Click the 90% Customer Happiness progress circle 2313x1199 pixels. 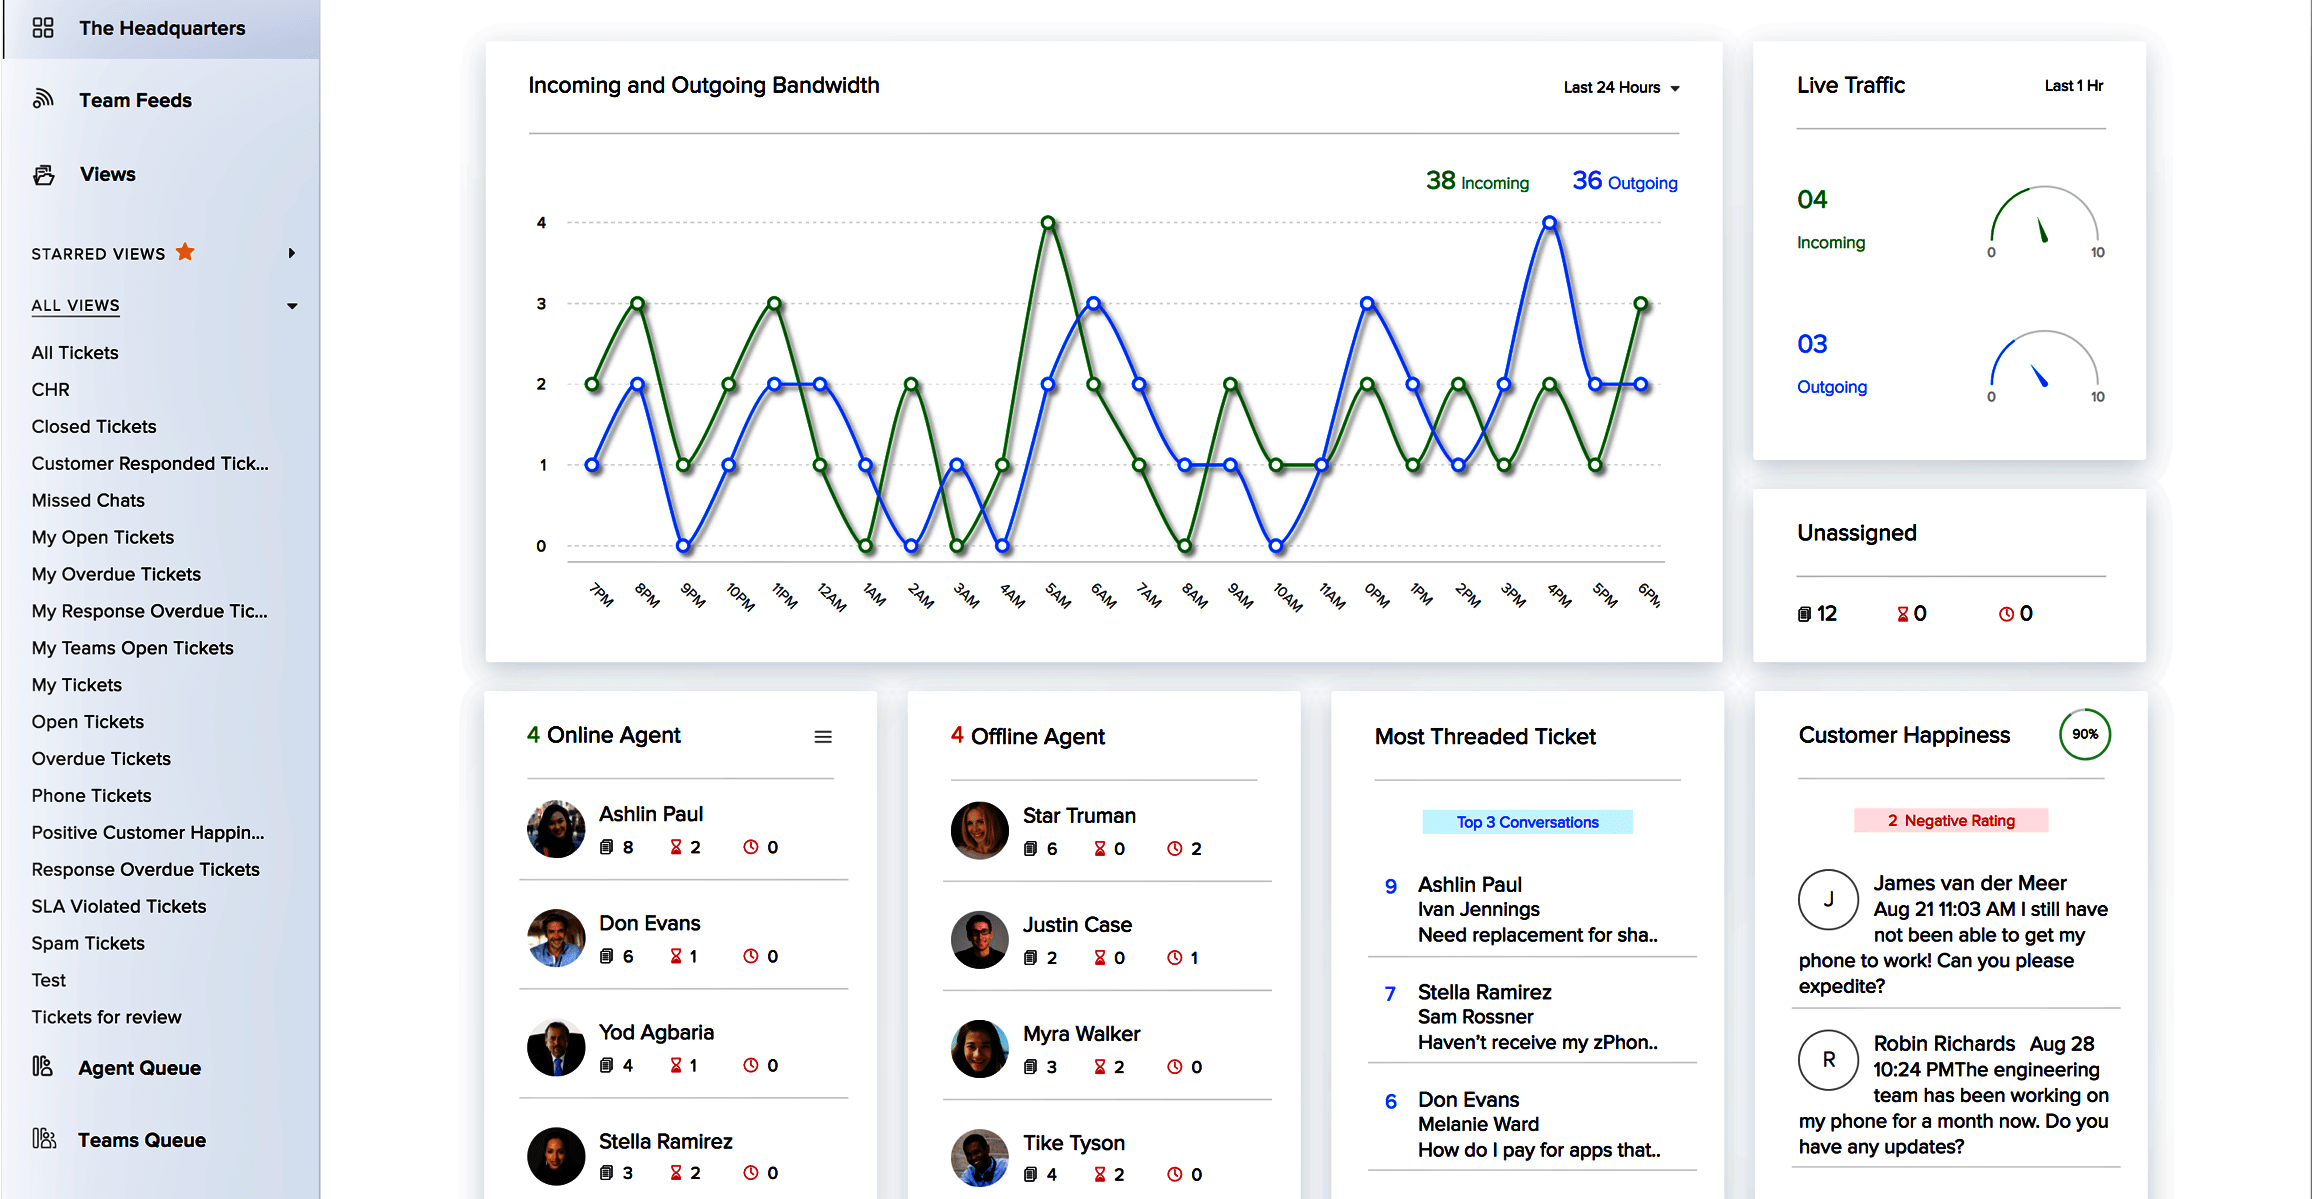(x=2085, y=734)
